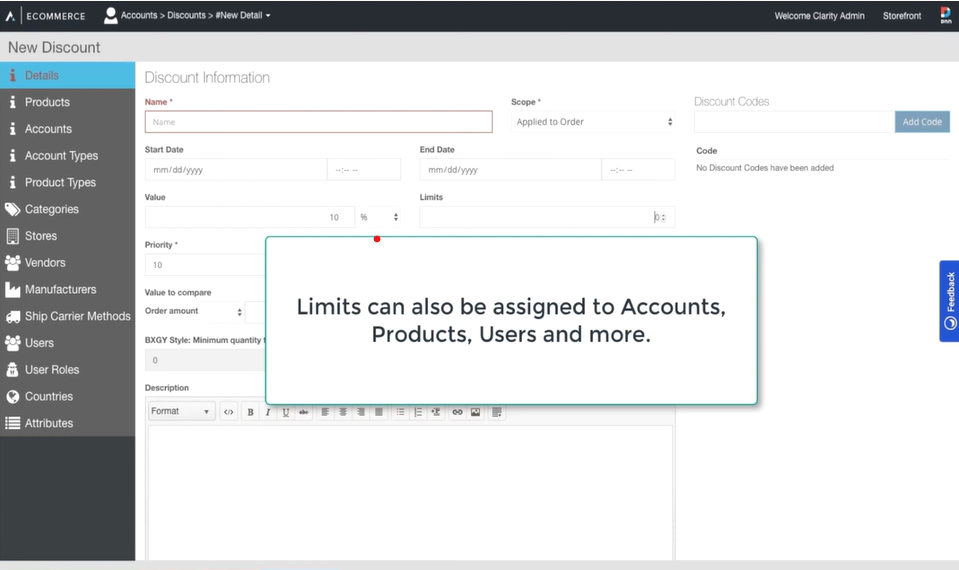Insert a link in description

point(457,412)
